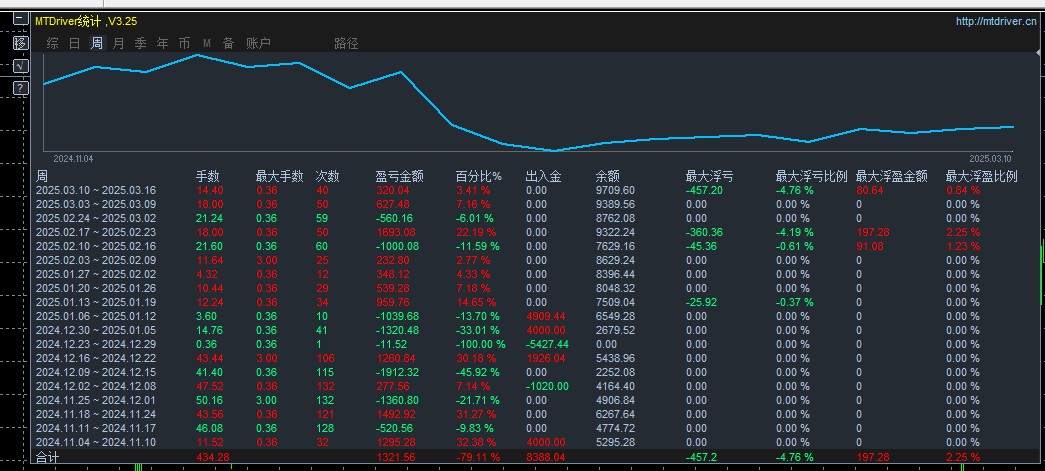Toggle the √ checkmark button in sidebar
The width and height of the screenshot is (1045, 471).
pos(21,66)
